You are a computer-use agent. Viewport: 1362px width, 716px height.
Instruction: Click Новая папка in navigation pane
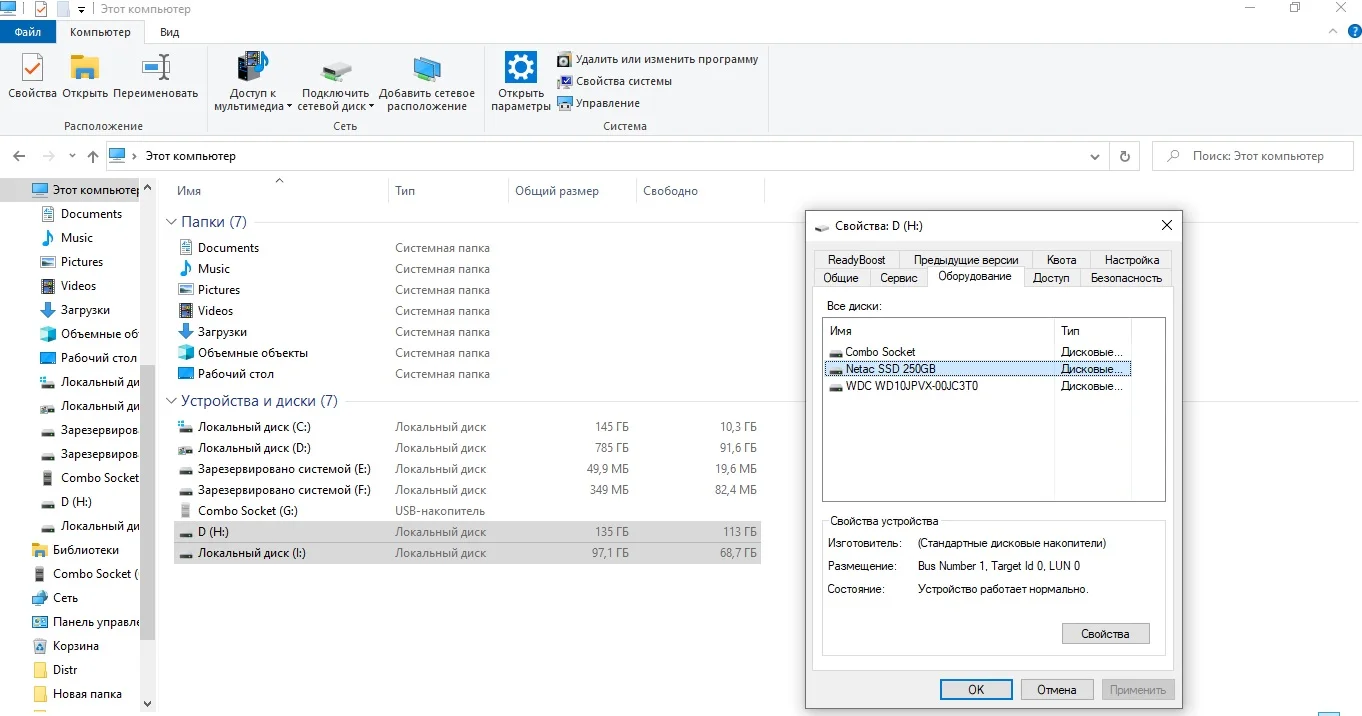tap(87, 694)
